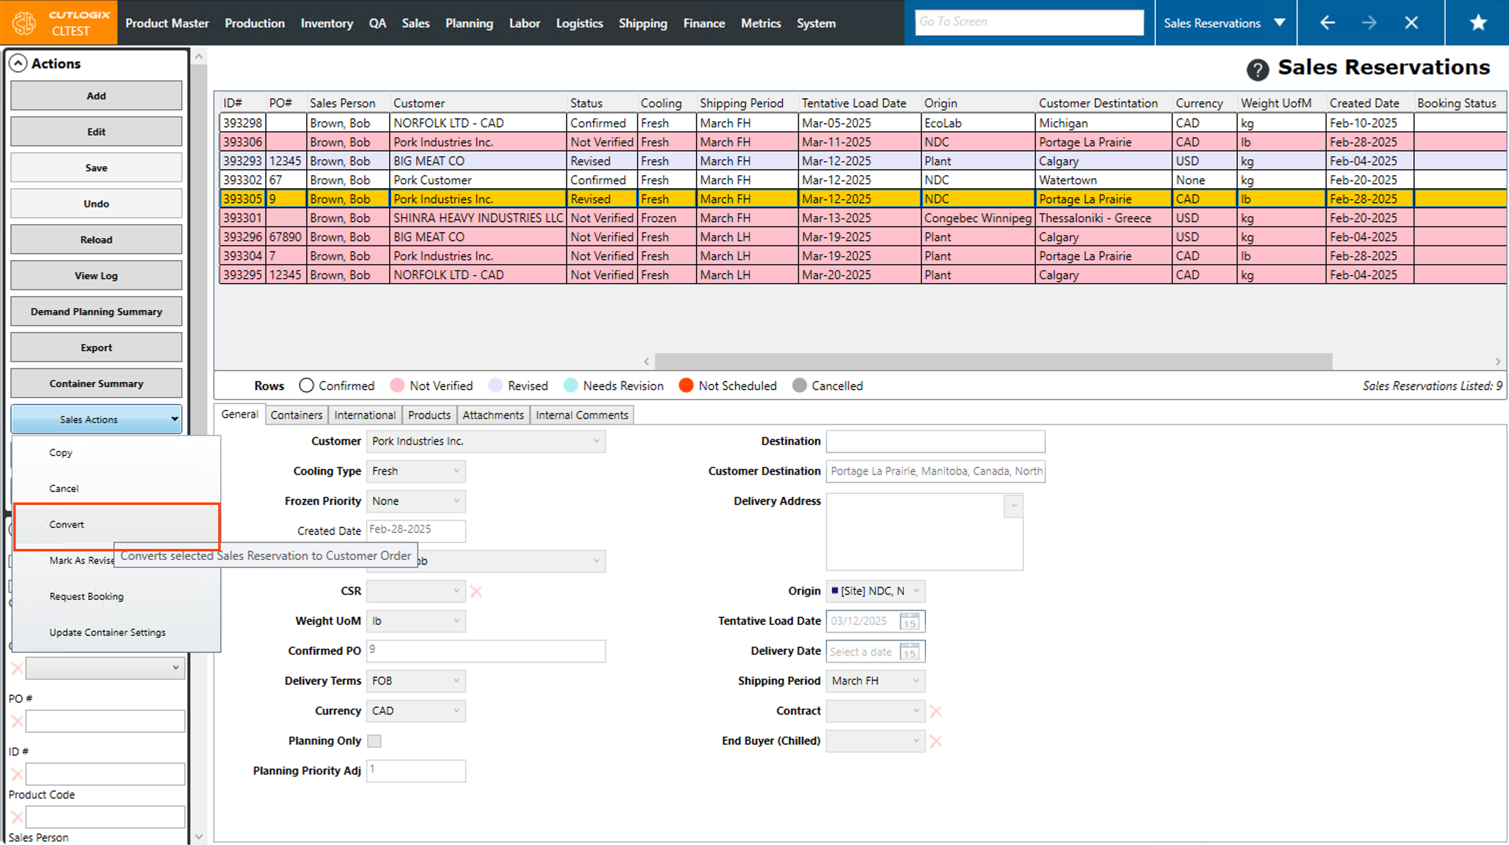Click the Go To Screen search field
The height and width of the screenshot is (845, 1509).
pyautogui.click(x=1029, y=22)
